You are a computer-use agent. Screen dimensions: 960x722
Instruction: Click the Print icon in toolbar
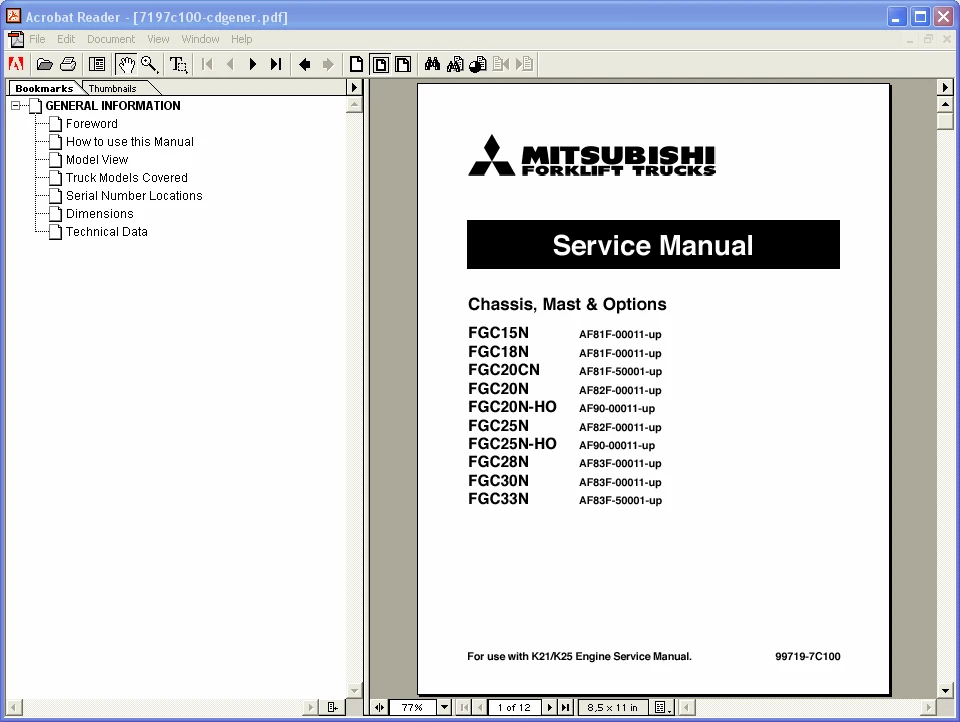68,64
